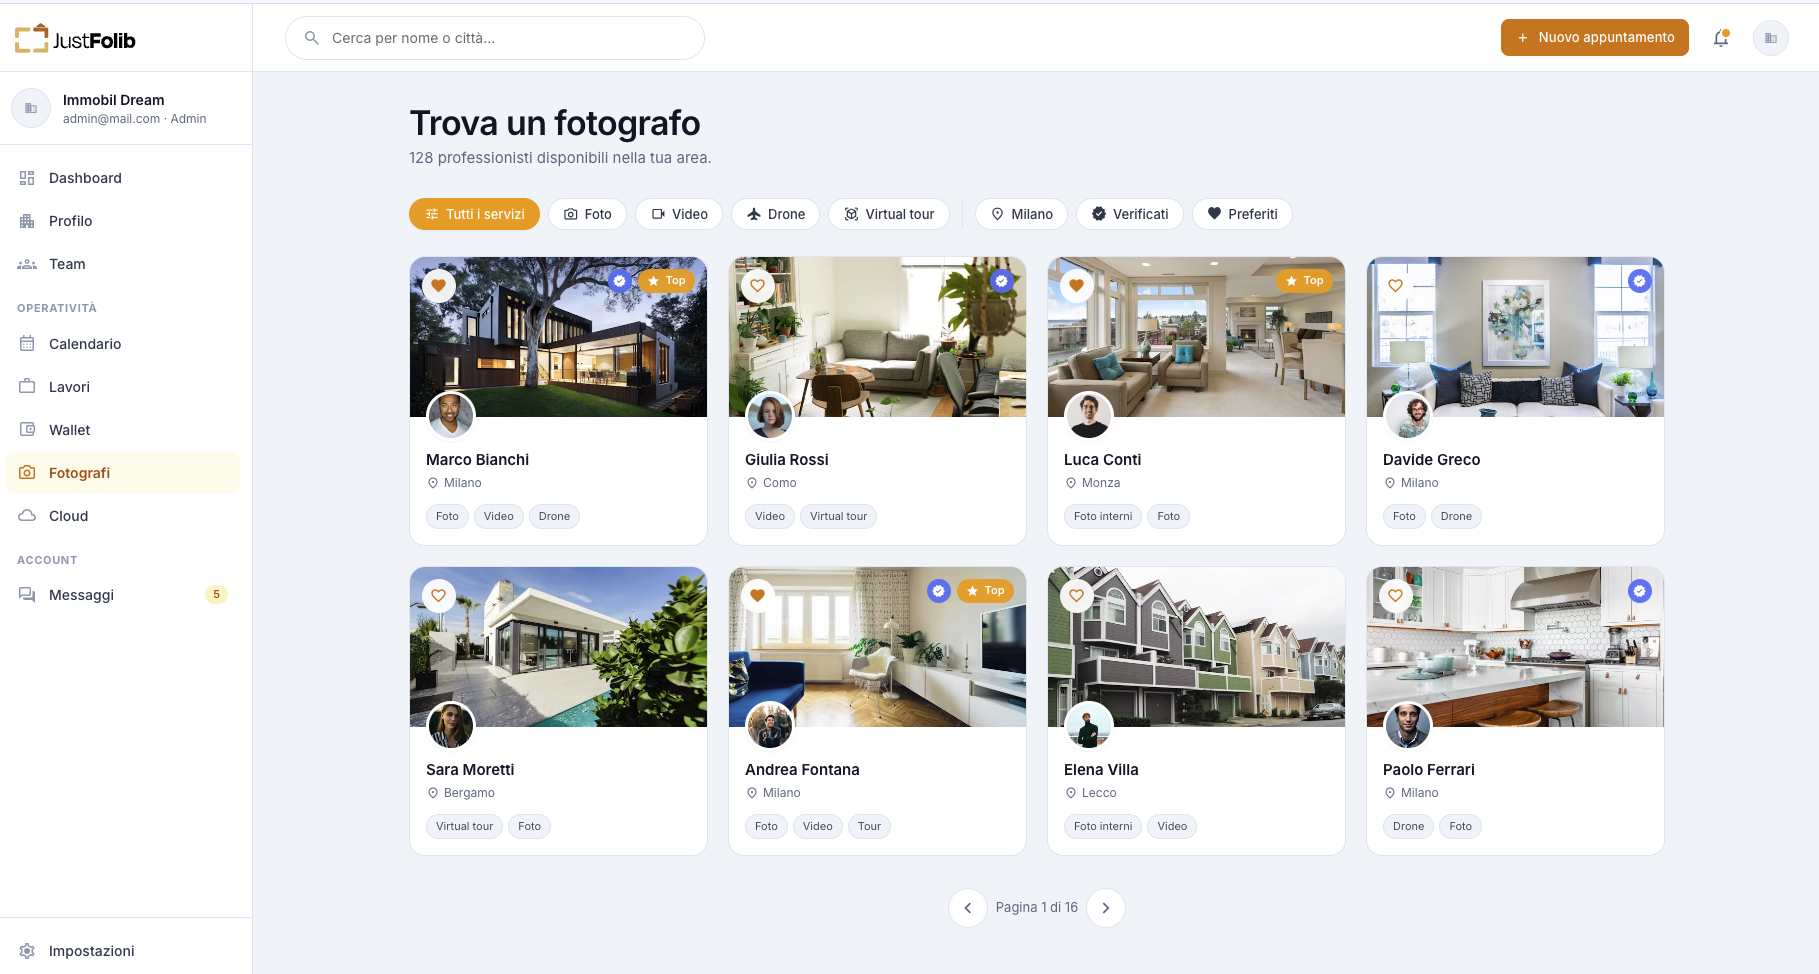The height and width of the screenshot is (974, 1819).
Task: Focus the search by name or city field
Action: pos(495,38)
